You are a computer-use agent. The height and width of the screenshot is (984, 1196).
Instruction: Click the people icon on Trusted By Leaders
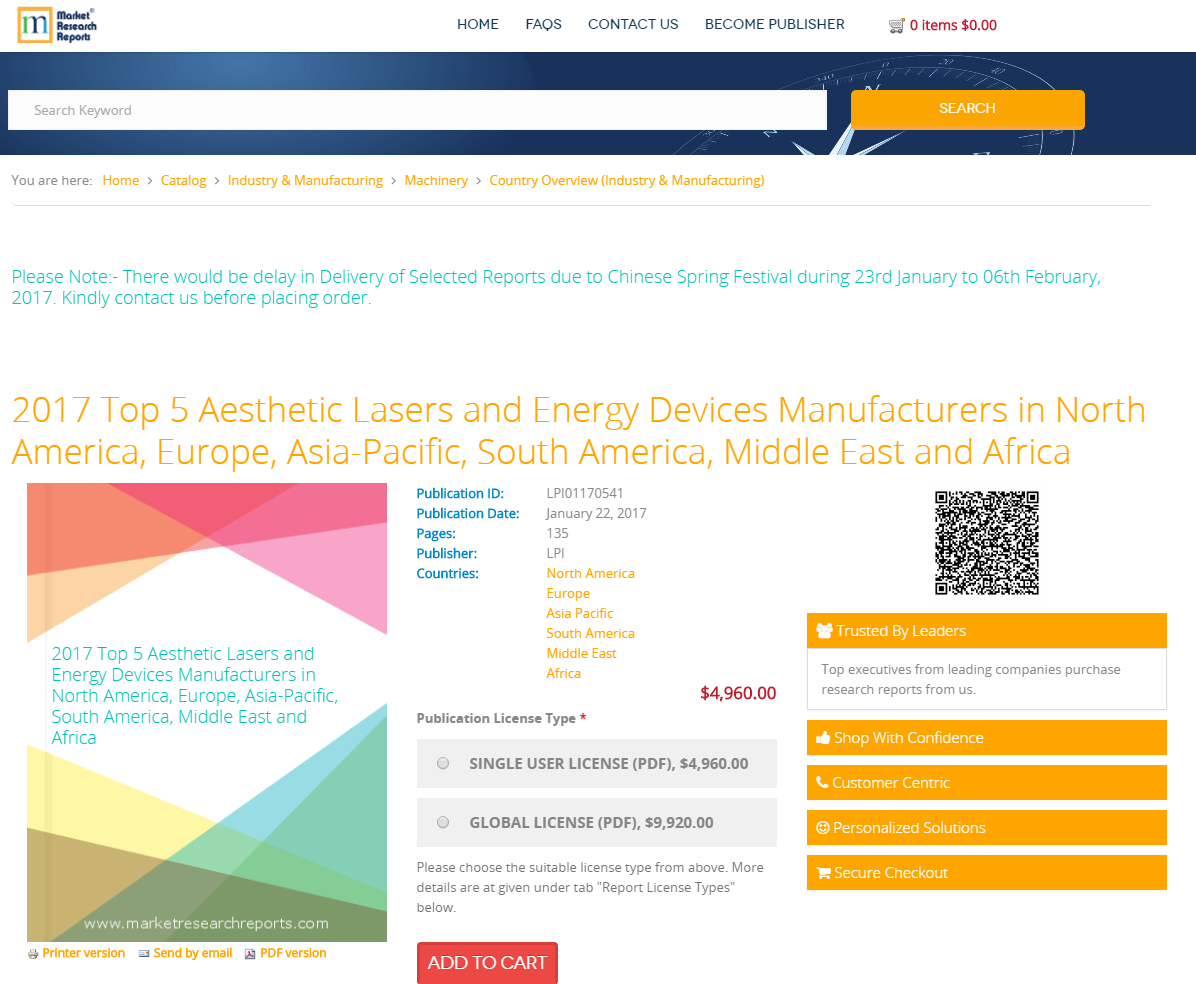coord(824,631)
